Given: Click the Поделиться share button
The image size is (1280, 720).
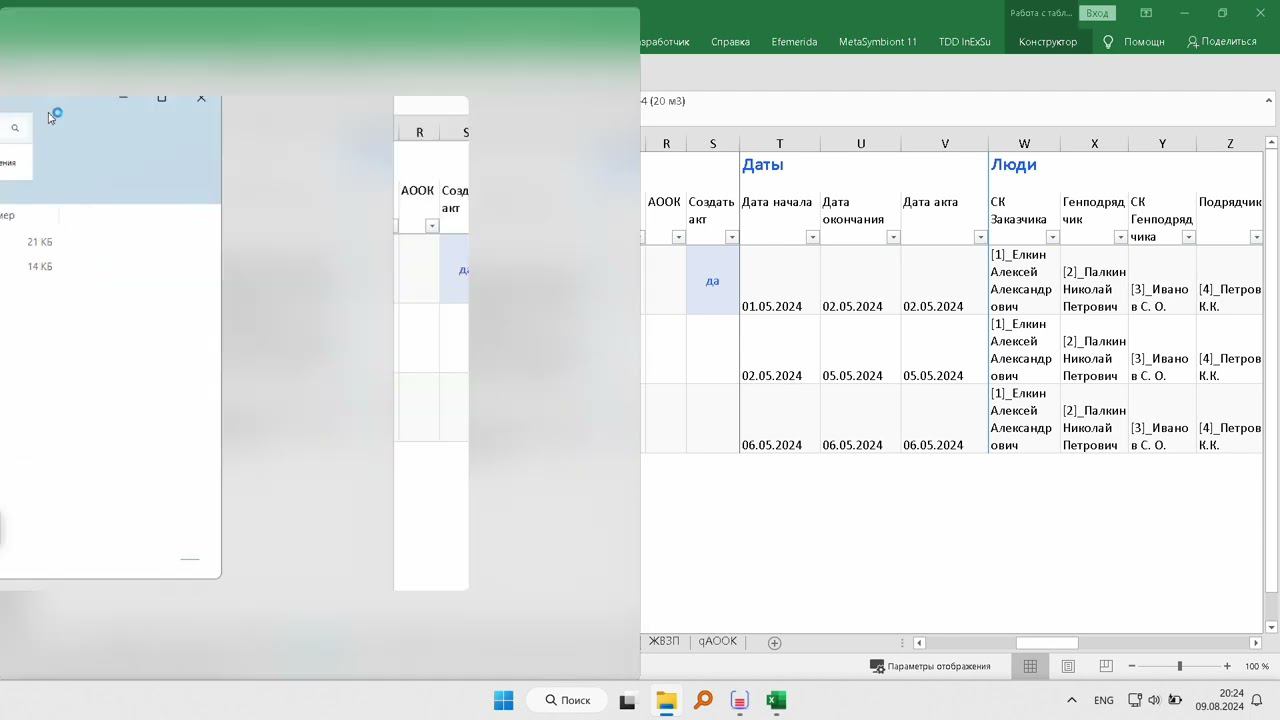Looking at the screenshot, I should [1221, 42].
